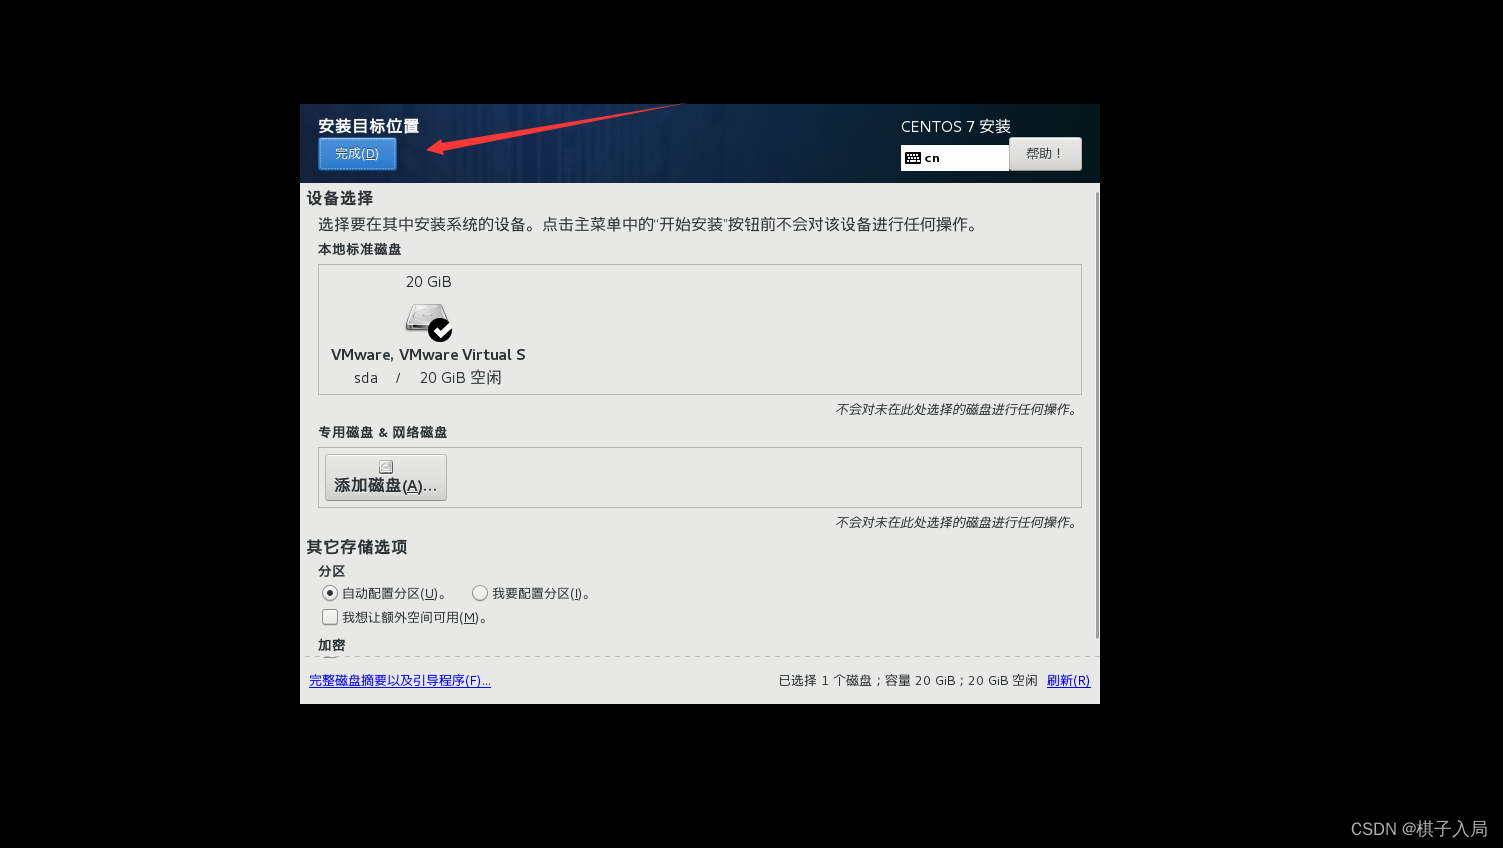The height and width of the screenshot is (848, 1503).
Task: Click the 完成(D) done button
Action: click(x=357, y=154)
